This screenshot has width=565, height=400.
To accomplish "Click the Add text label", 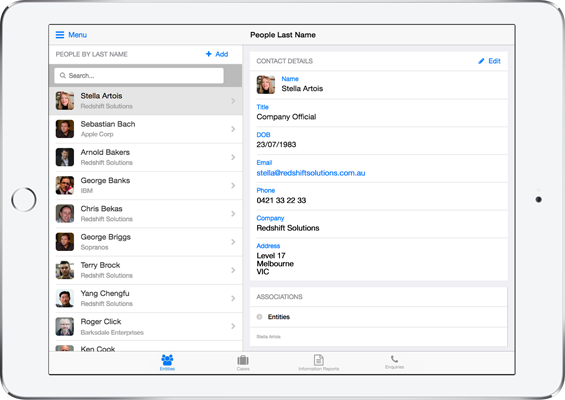I will pos(222,54).
